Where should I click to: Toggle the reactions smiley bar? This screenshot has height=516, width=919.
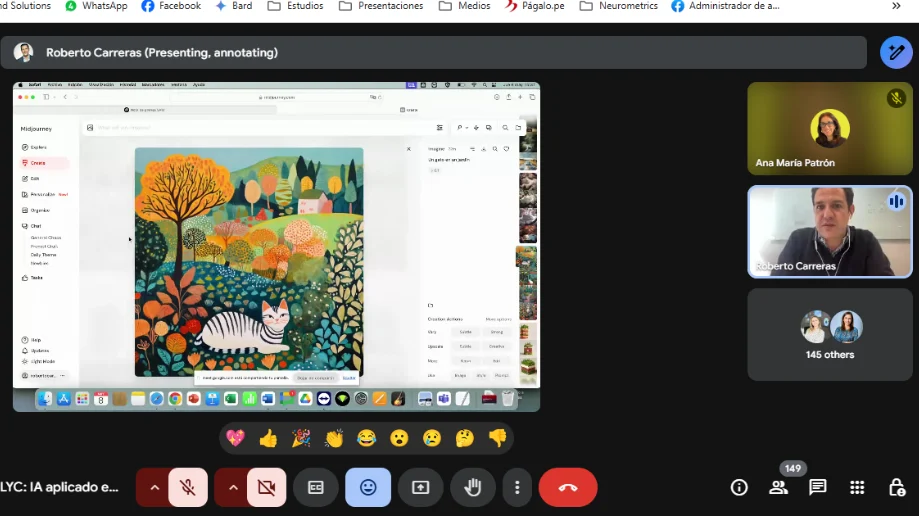pyautogui.click(x=368, y=487)
